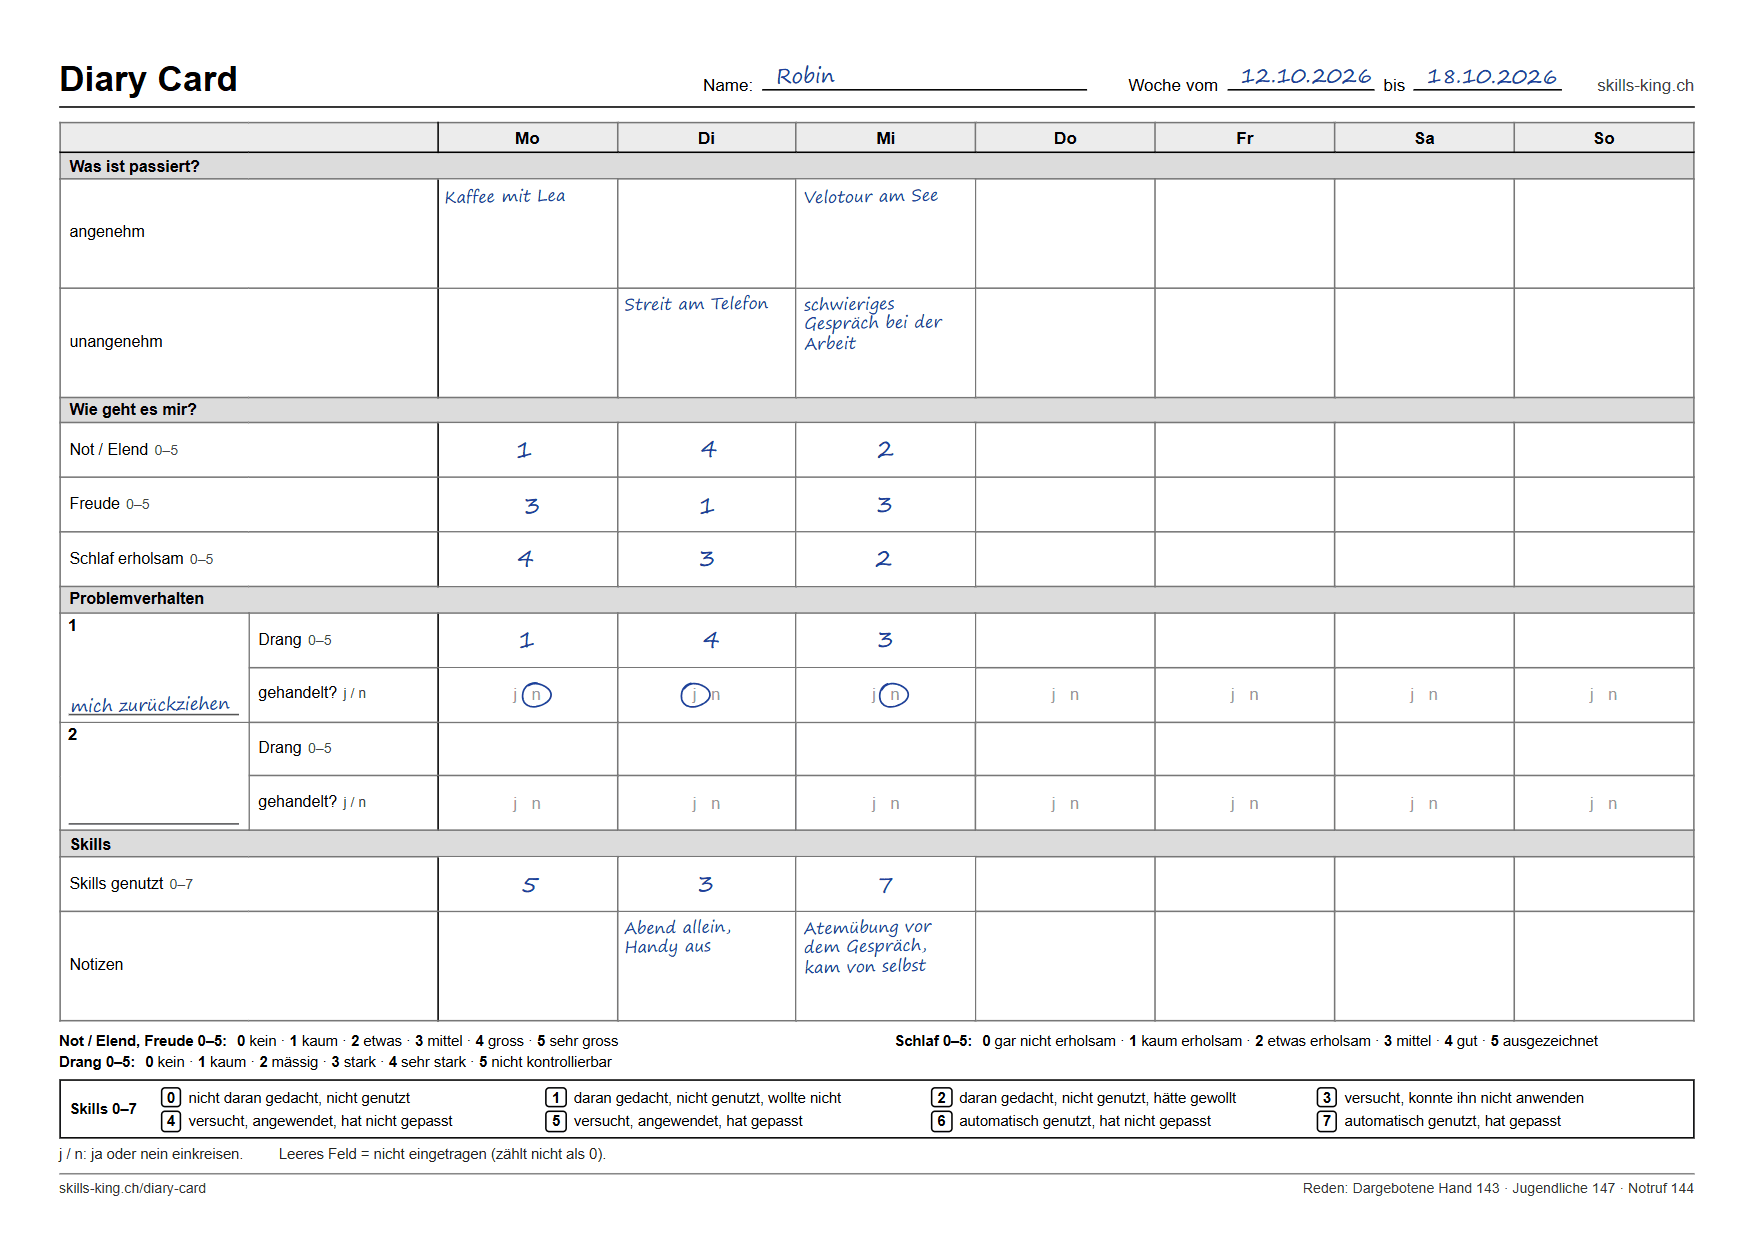
Task: Choose j under Do for behaviour 1
Action: (1053, 695)
